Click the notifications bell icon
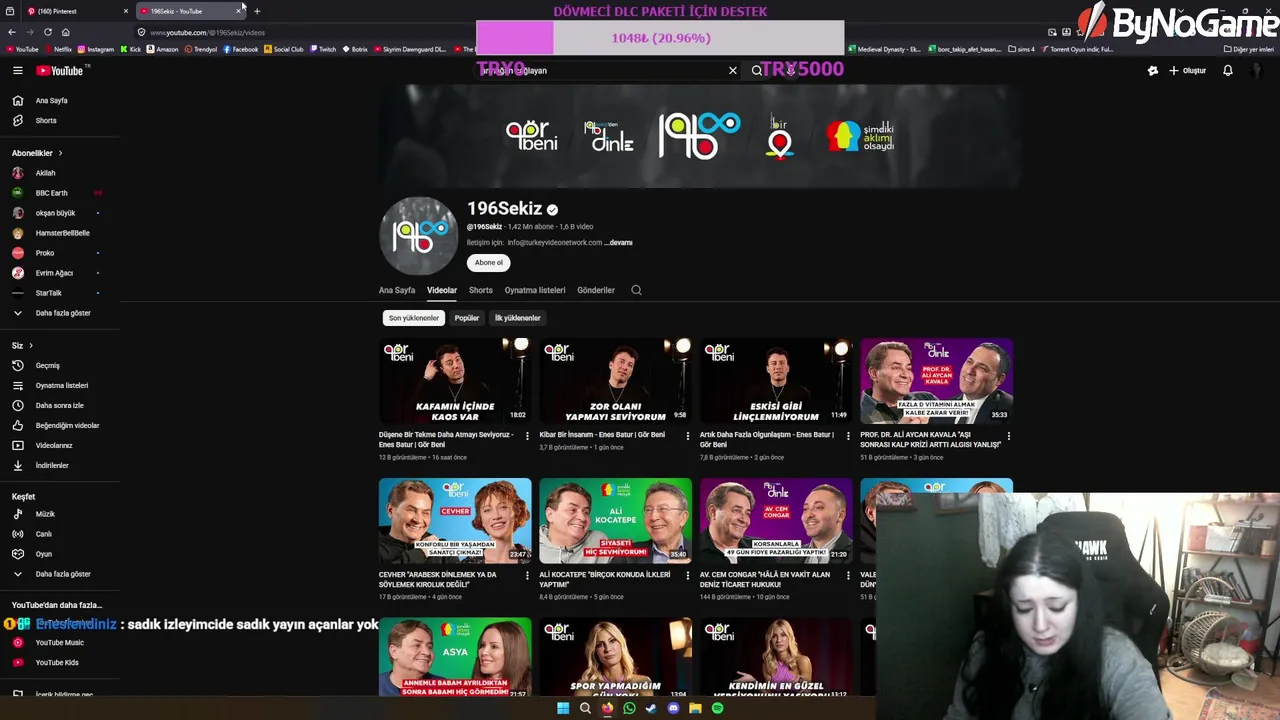The width and height of the screenshot is (1280, 720). [x=1227, y=70]
